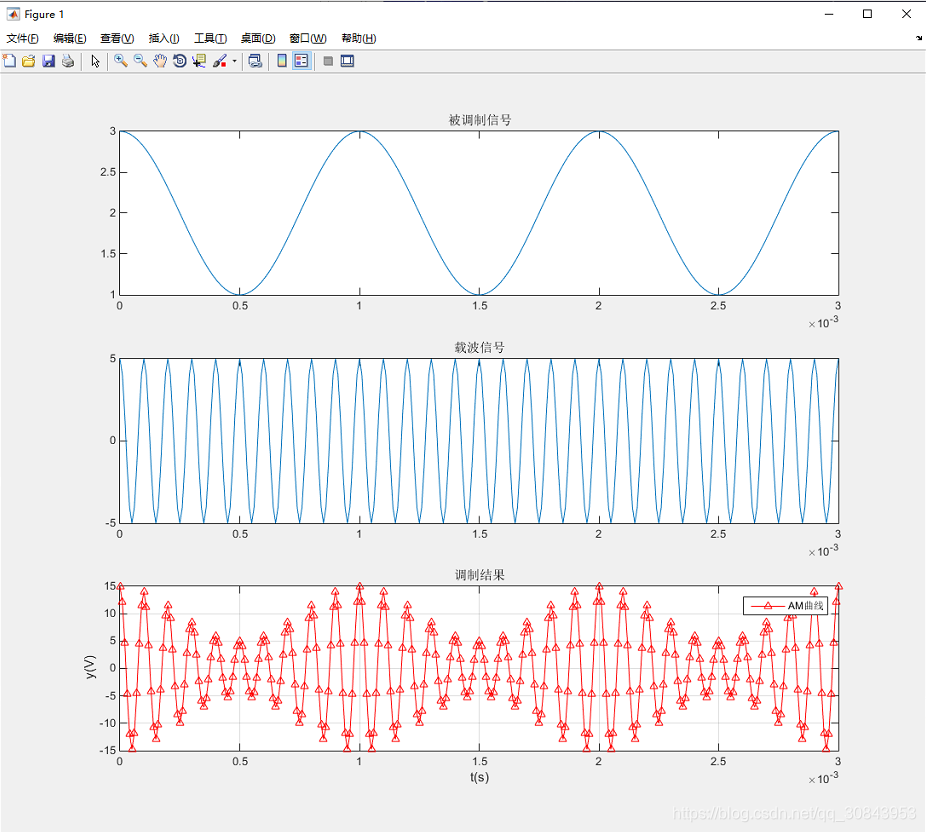Enable the Pan hand tool

(159, 61)
